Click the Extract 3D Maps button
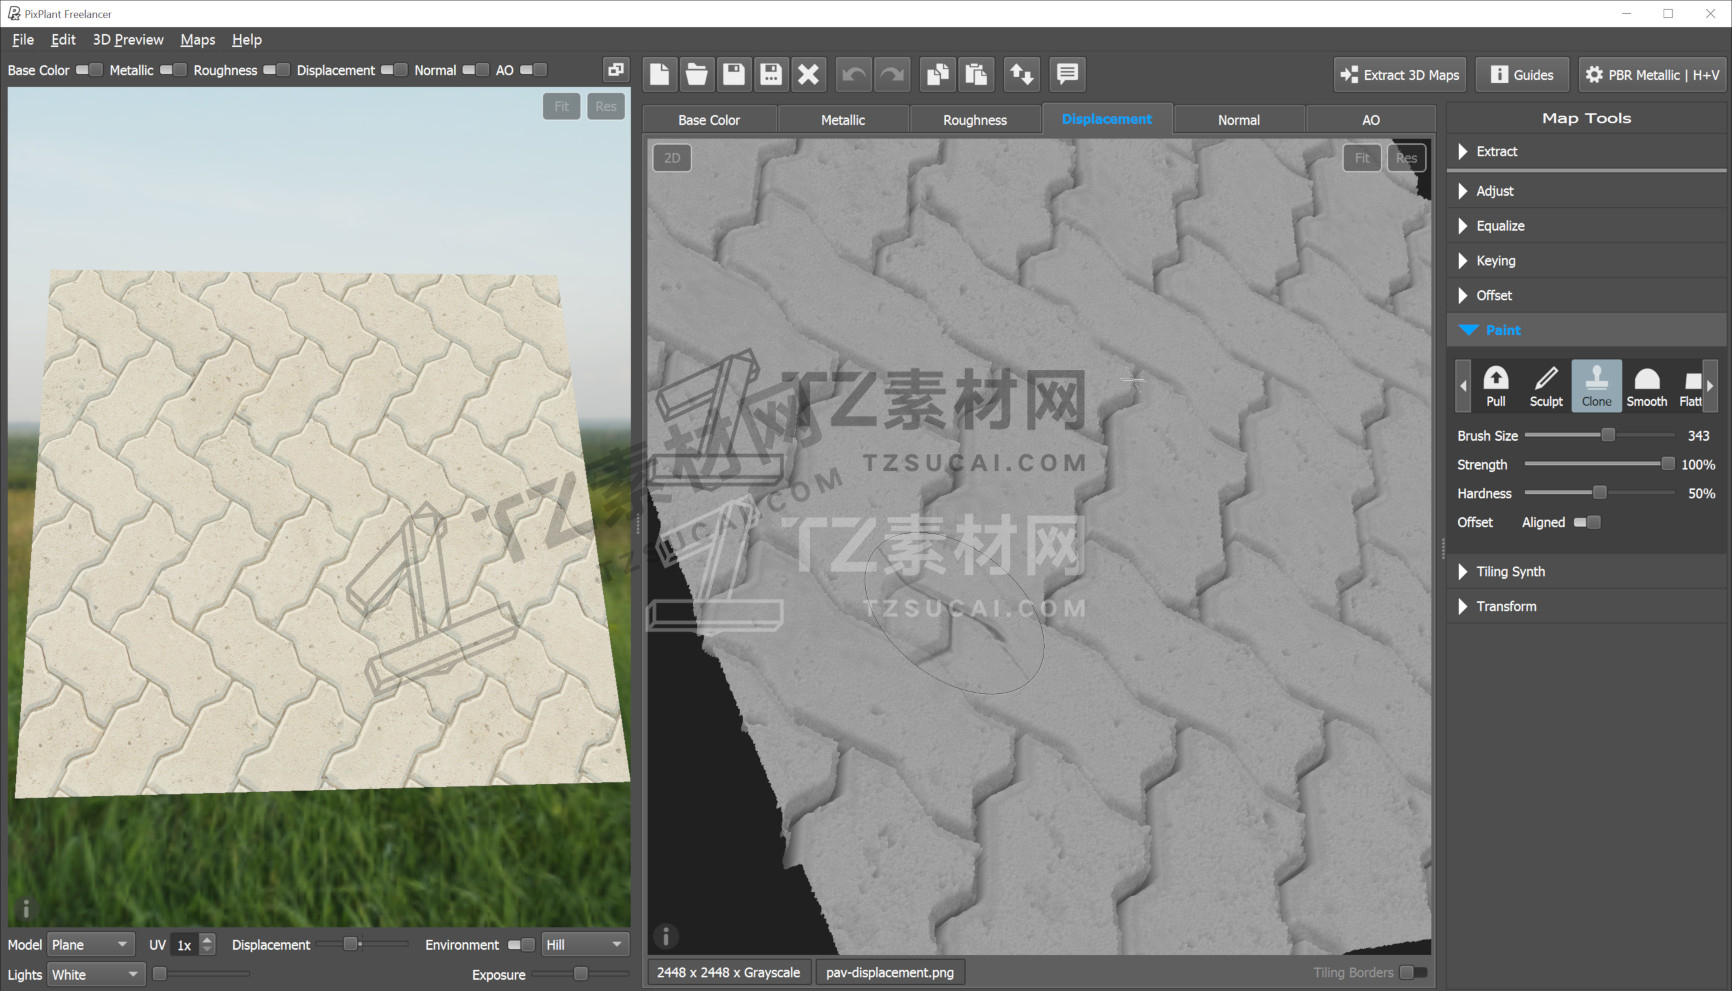 (x=1400, y=75)
